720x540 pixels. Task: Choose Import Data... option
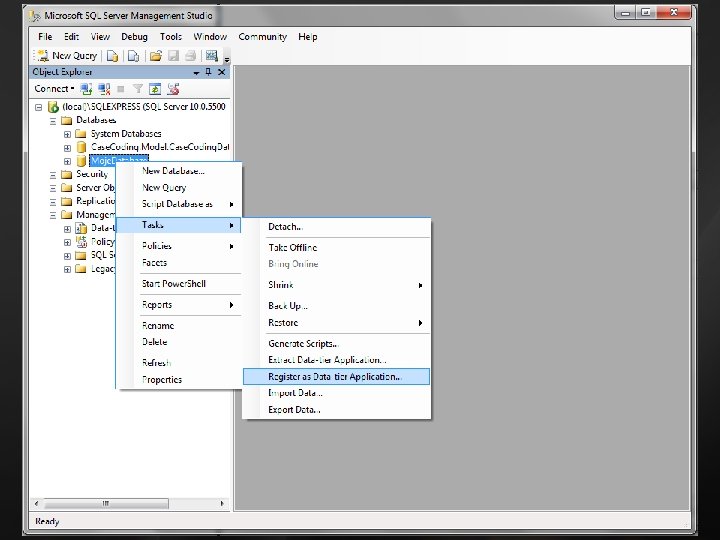pos(337,393)
